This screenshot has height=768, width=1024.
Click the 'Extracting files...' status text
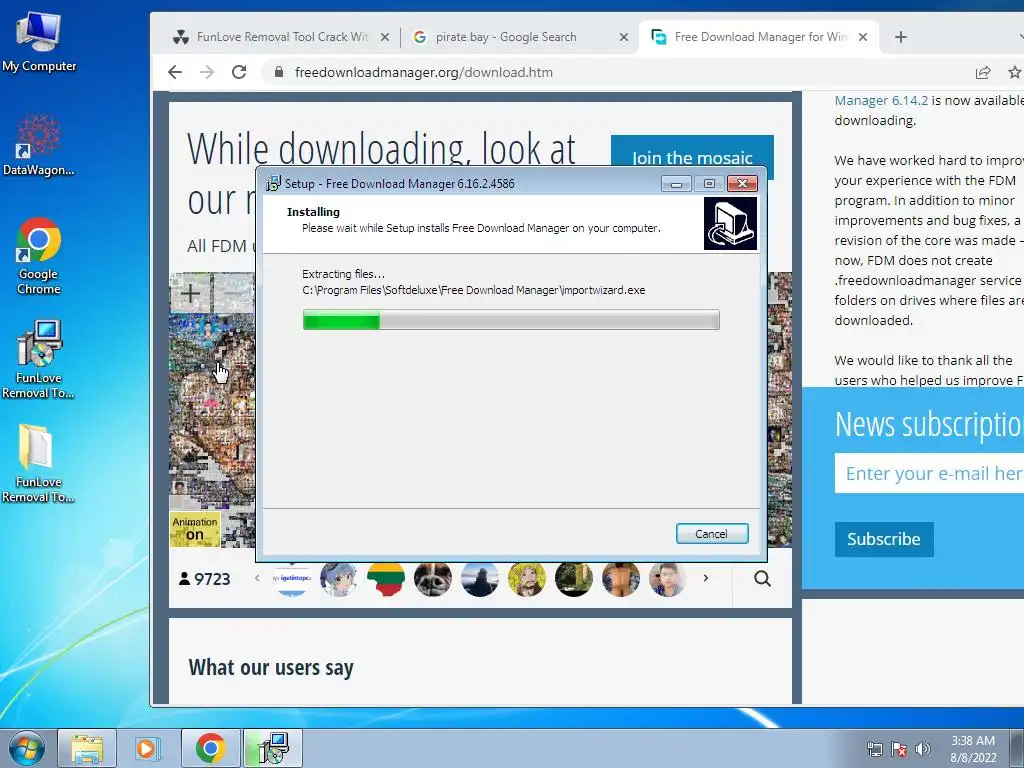point(344,274)
